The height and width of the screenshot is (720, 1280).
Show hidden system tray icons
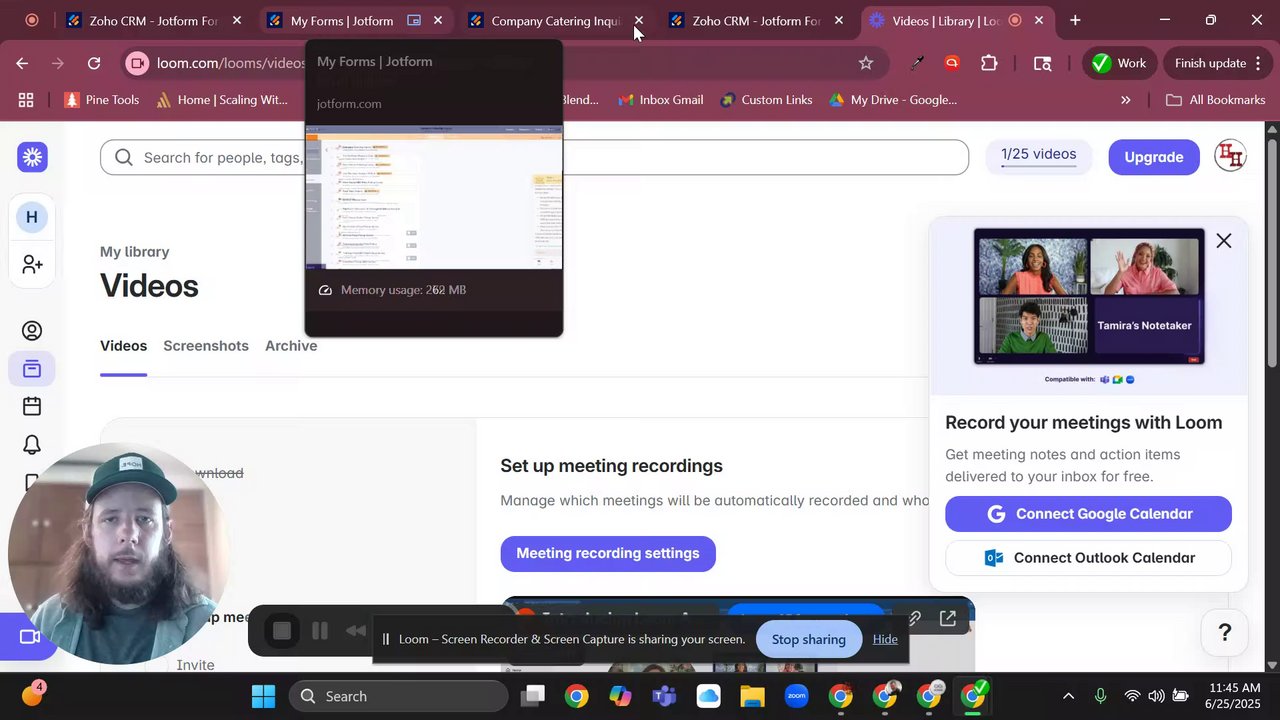point(1068,696)
